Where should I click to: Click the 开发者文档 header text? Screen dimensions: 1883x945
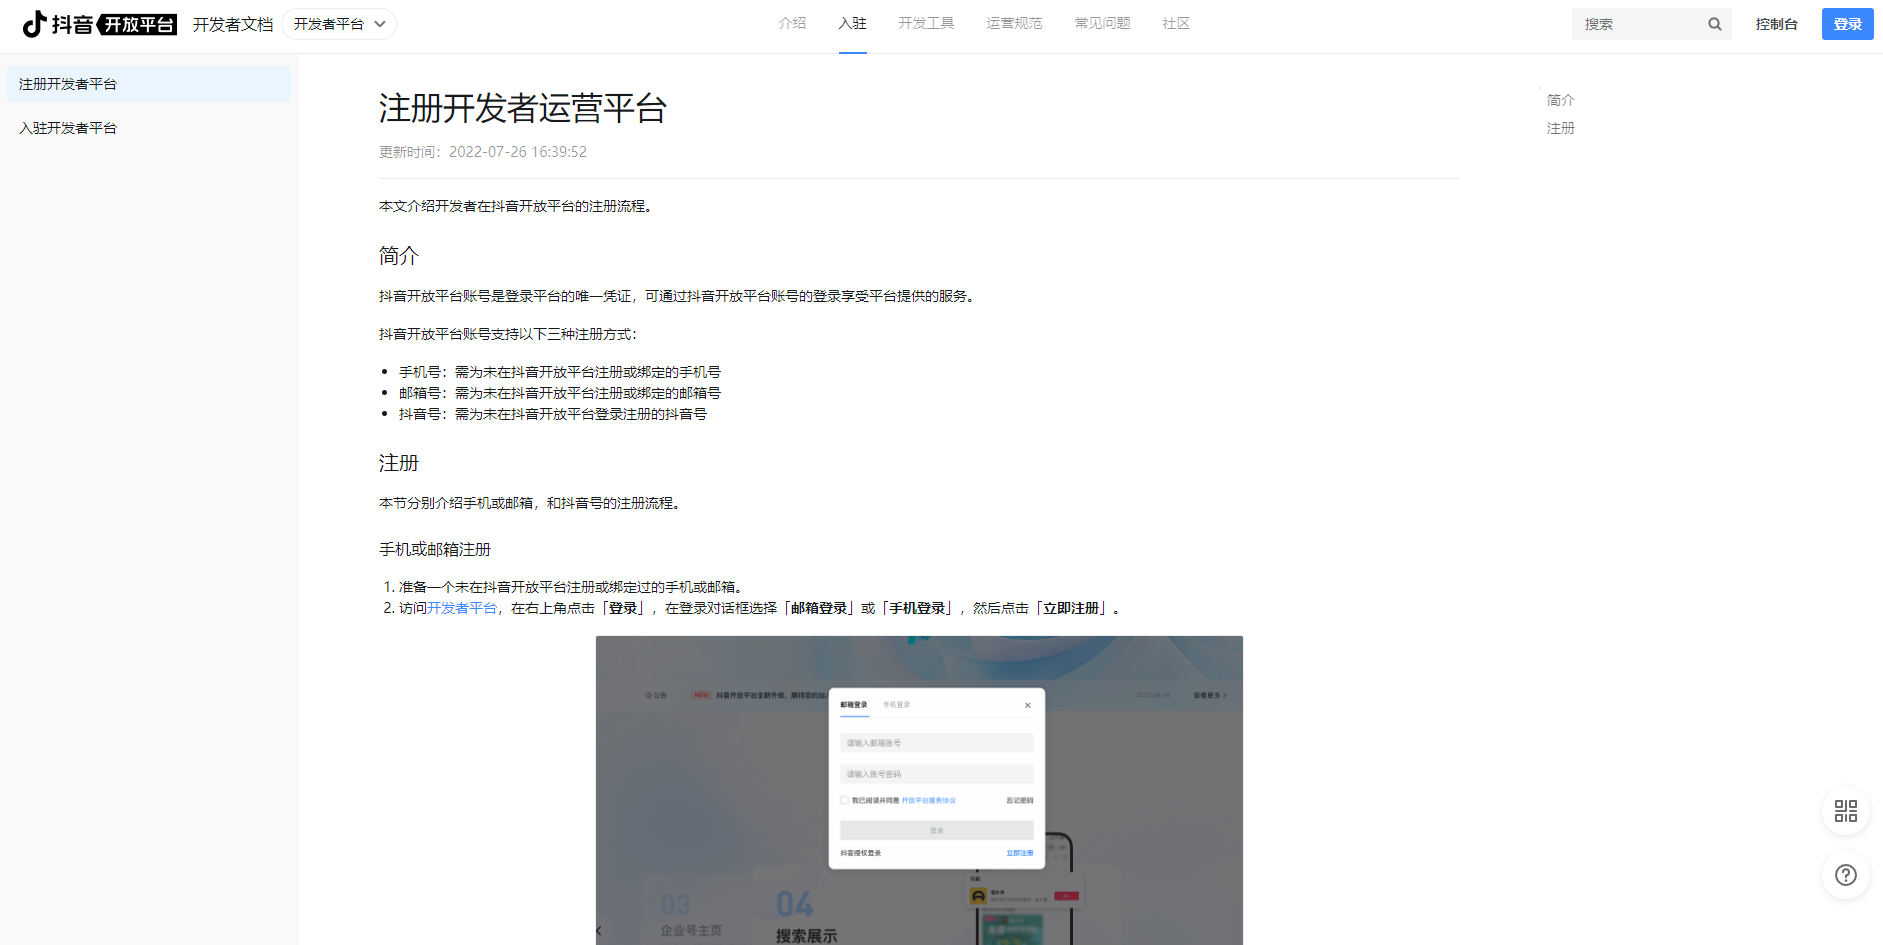pyautogui.click(x=232, y=24)
